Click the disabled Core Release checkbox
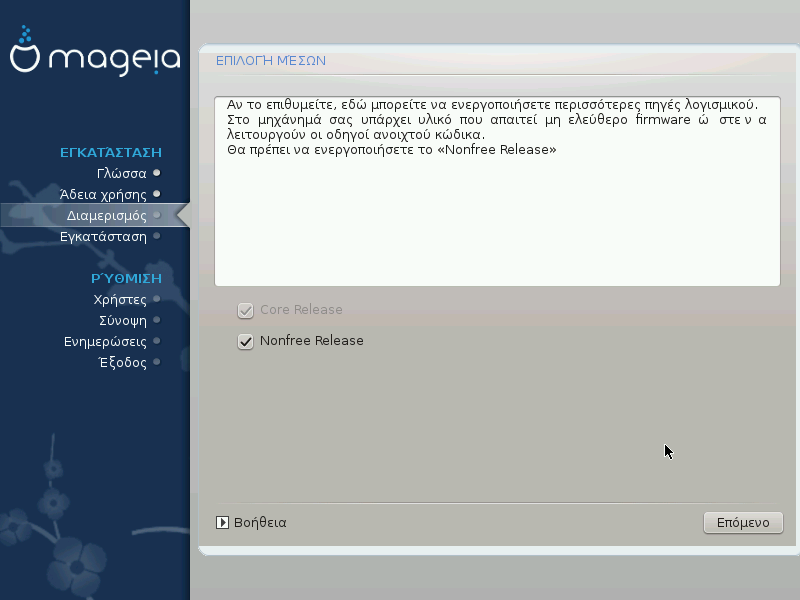This screenshot has width=800, height=600. pyautogui.click(x=245, y=310)
